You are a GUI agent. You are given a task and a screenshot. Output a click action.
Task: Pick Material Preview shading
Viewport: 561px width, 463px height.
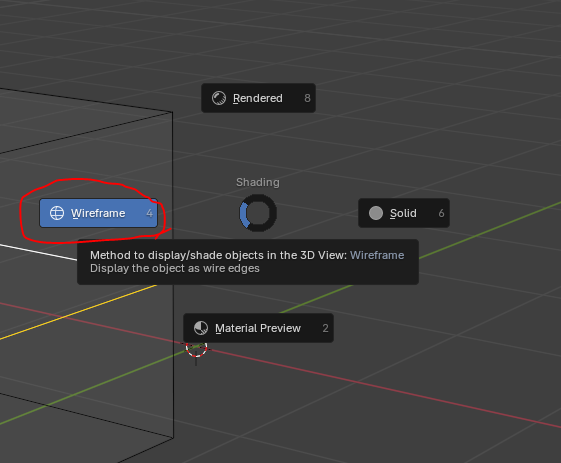(258, 328)
